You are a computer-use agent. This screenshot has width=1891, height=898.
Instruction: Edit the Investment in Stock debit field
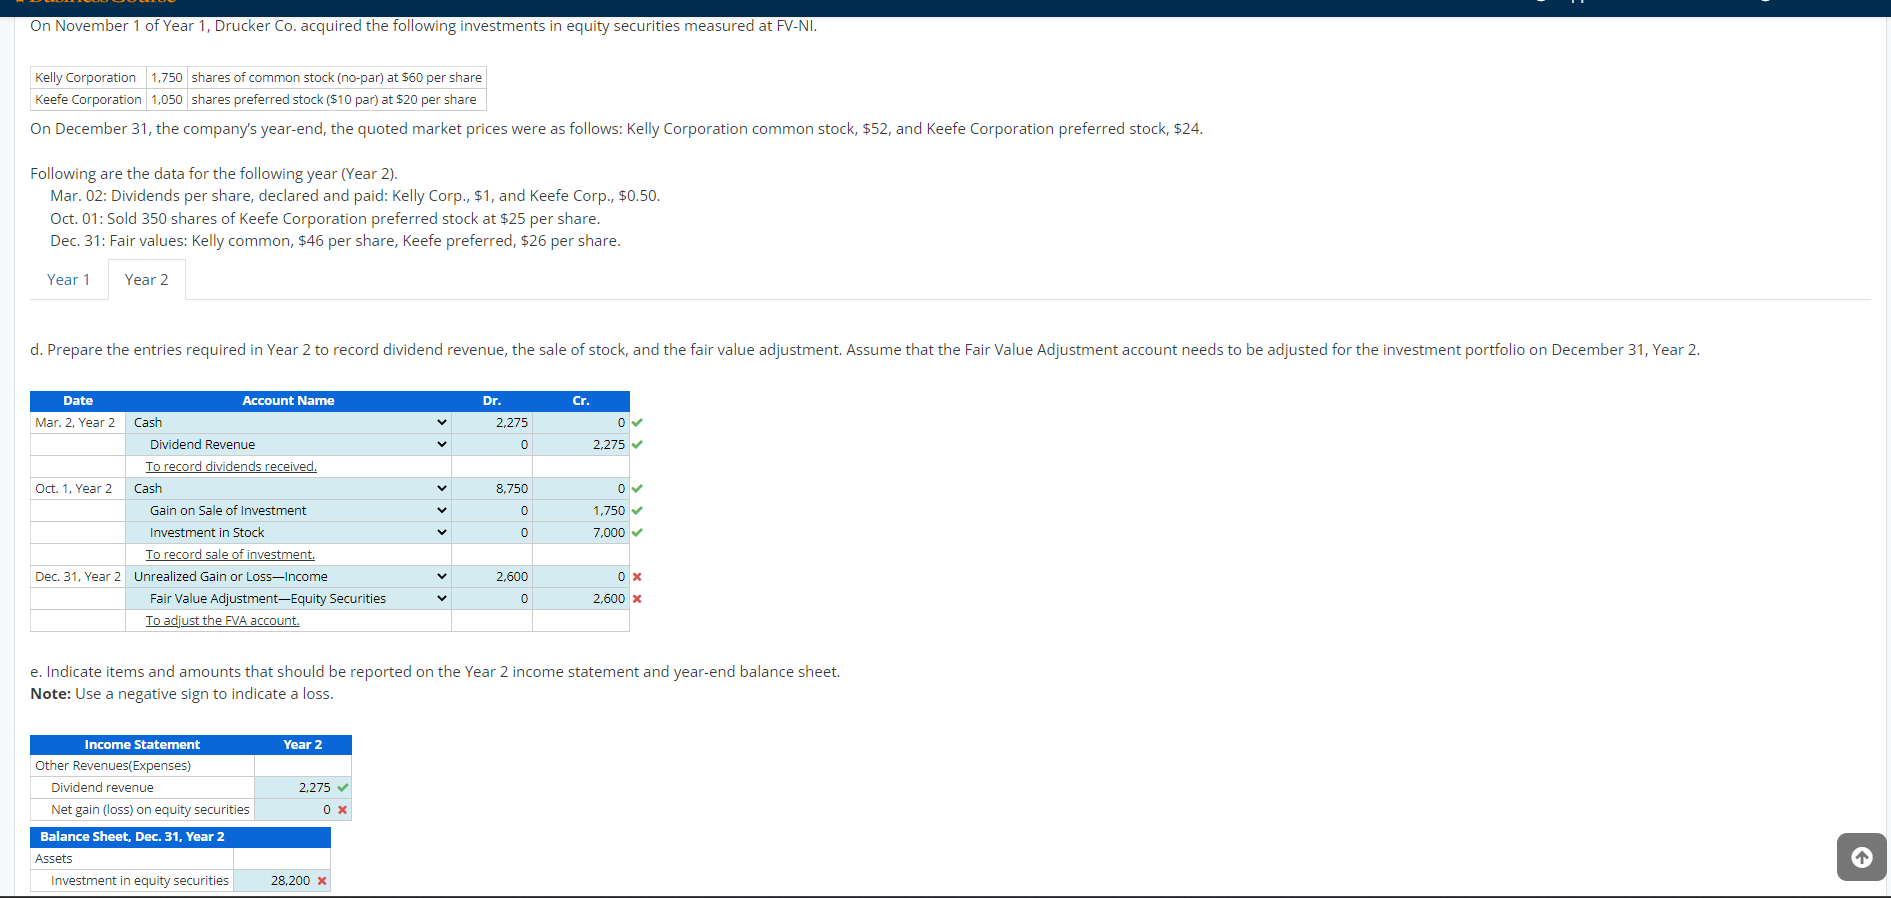pos(492,533)
